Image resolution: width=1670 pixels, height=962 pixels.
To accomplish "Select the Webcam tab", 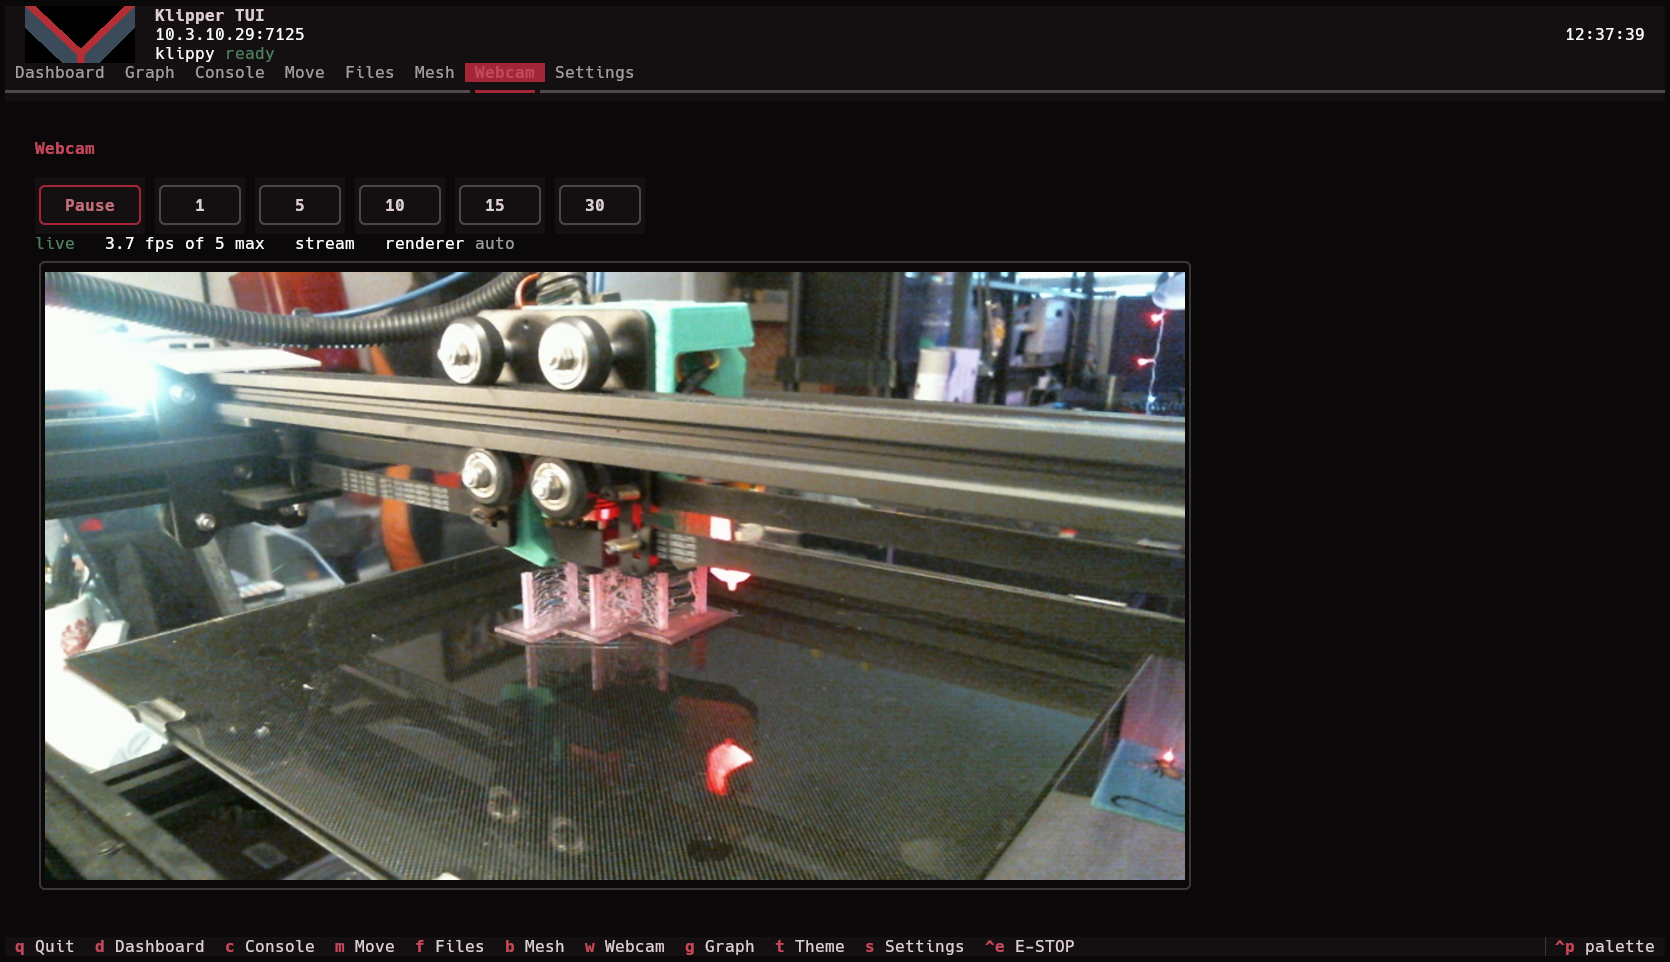I will (504, 72).
